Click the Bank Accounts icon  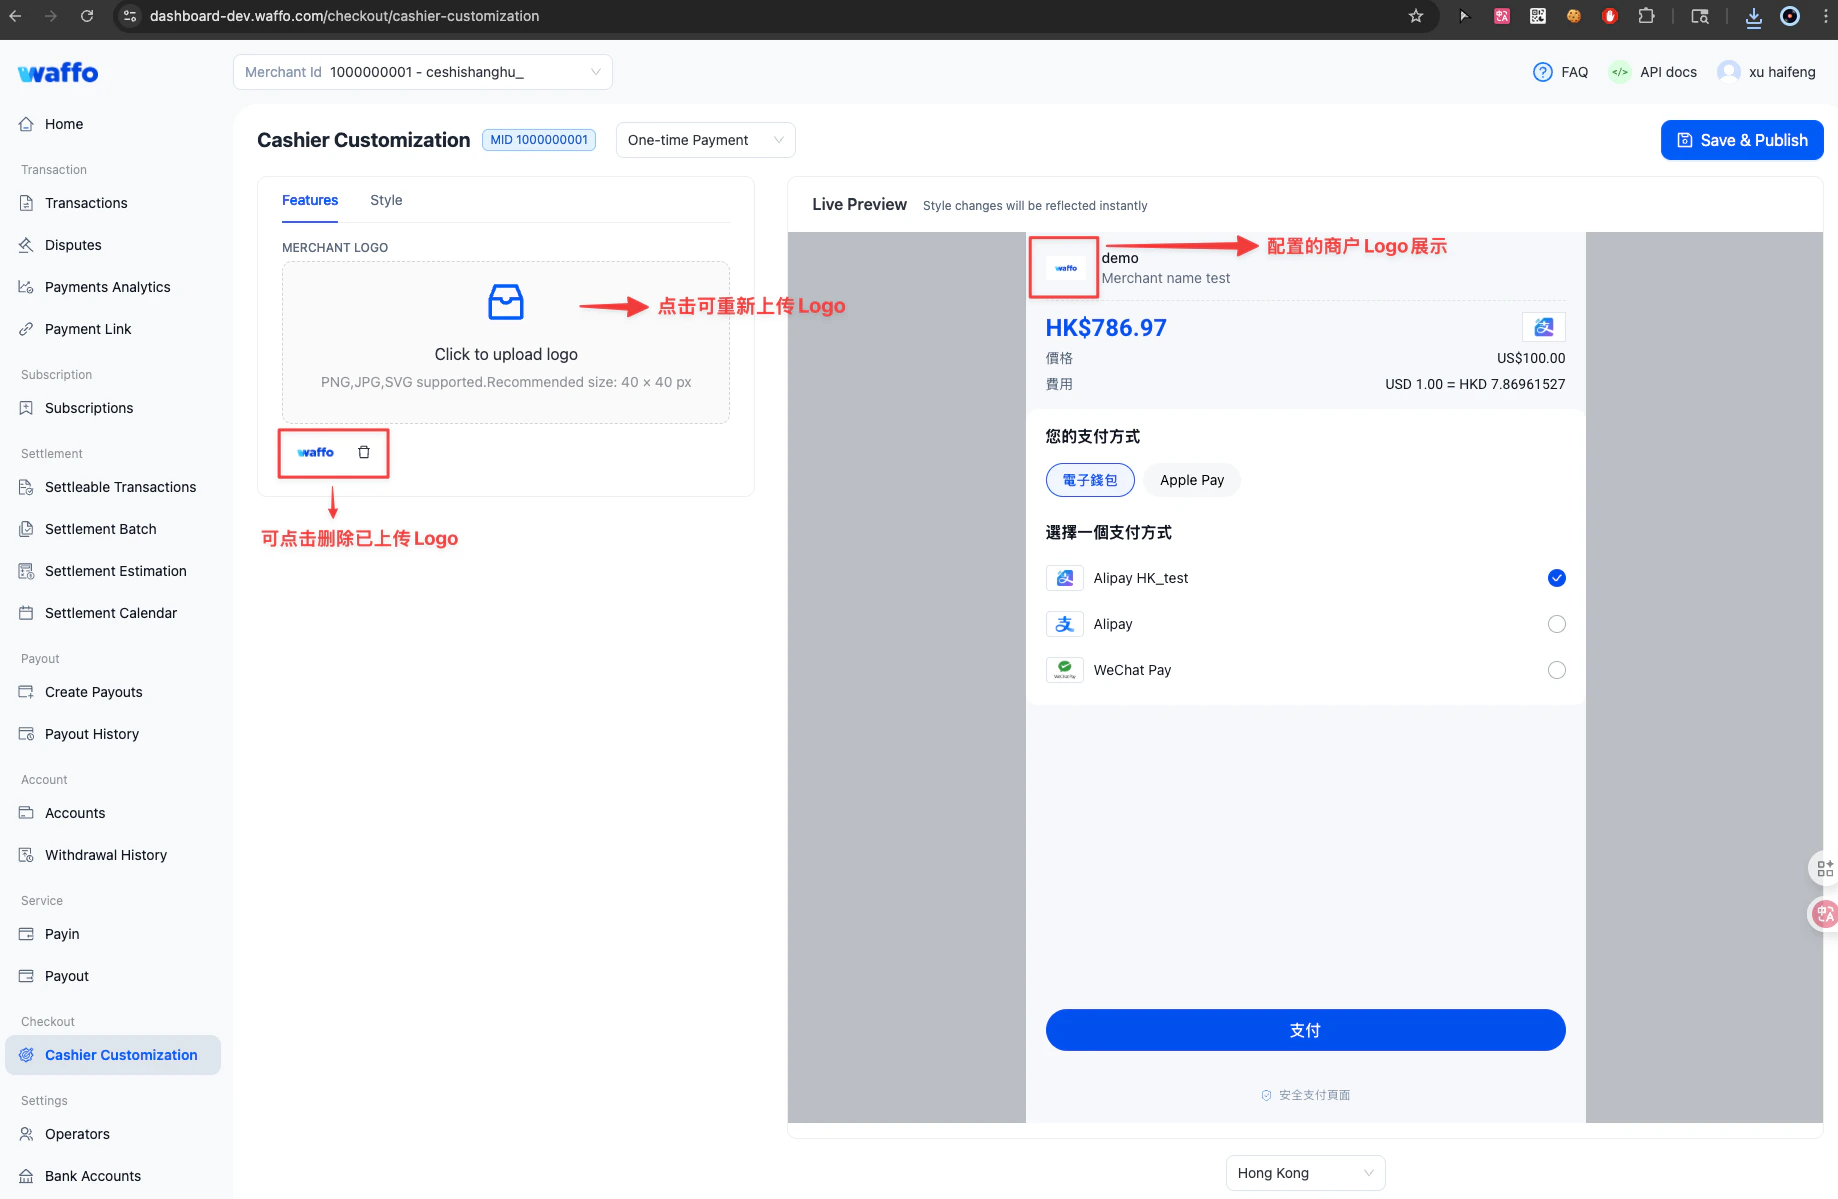26,1176
